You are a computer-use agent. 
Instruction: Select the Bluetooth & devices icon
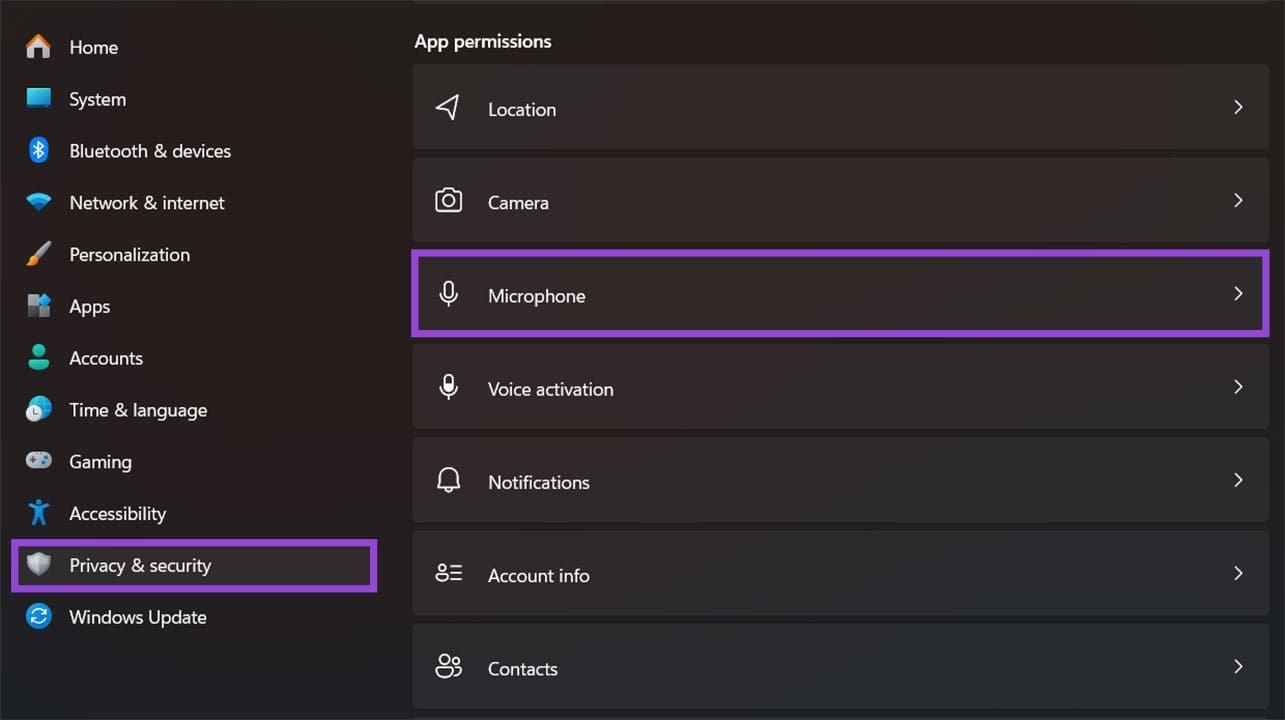(37, 150)
